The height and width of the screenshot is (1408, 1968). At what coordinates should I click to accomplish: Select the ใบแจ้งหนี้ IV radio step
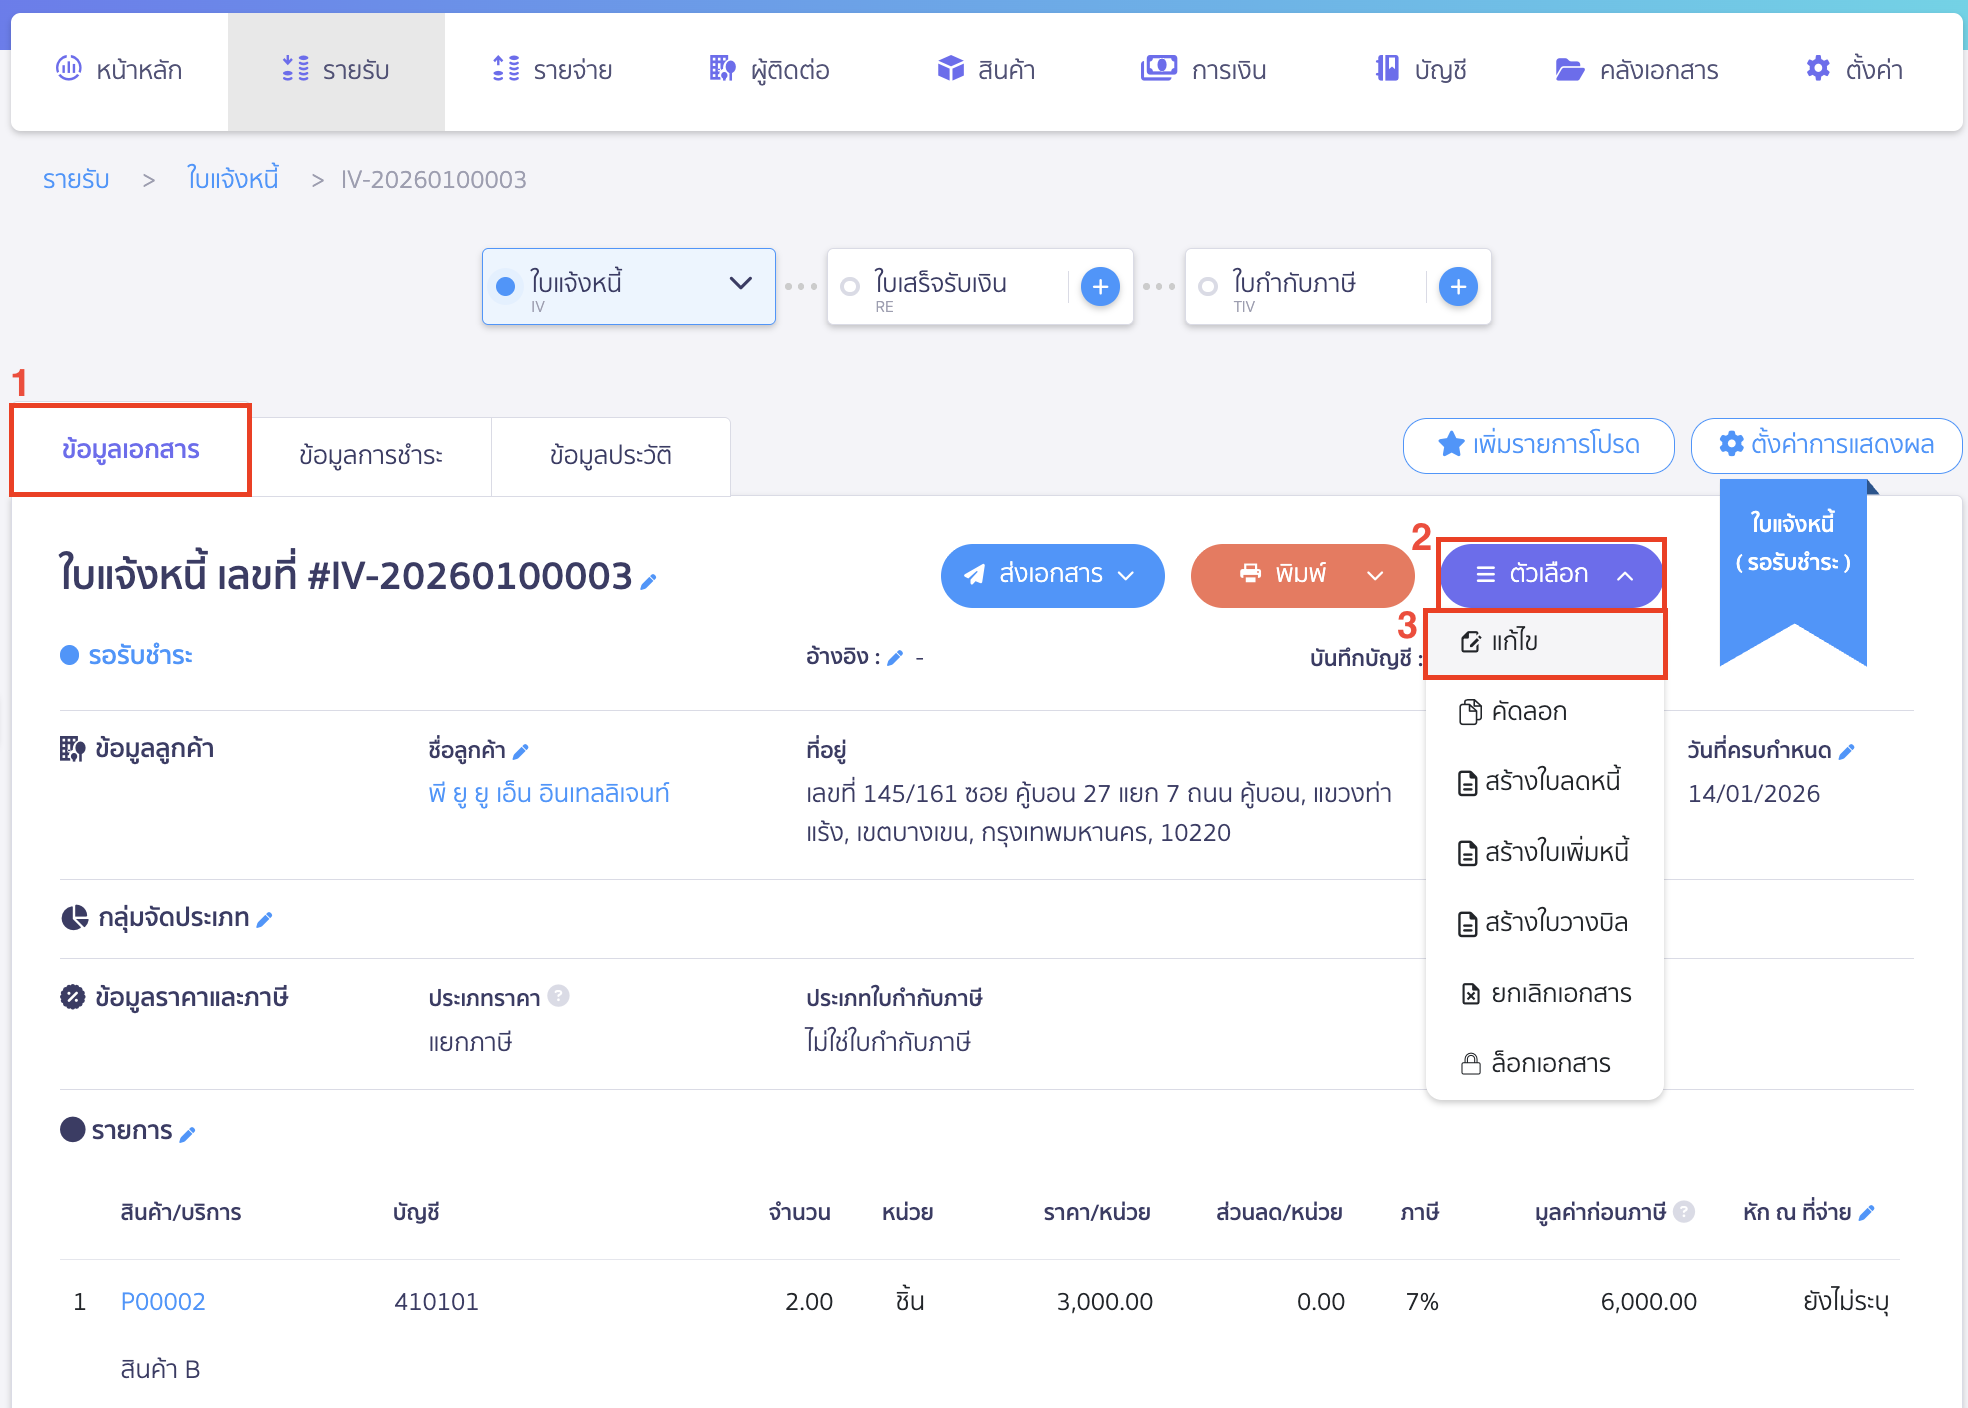(506, 287)
